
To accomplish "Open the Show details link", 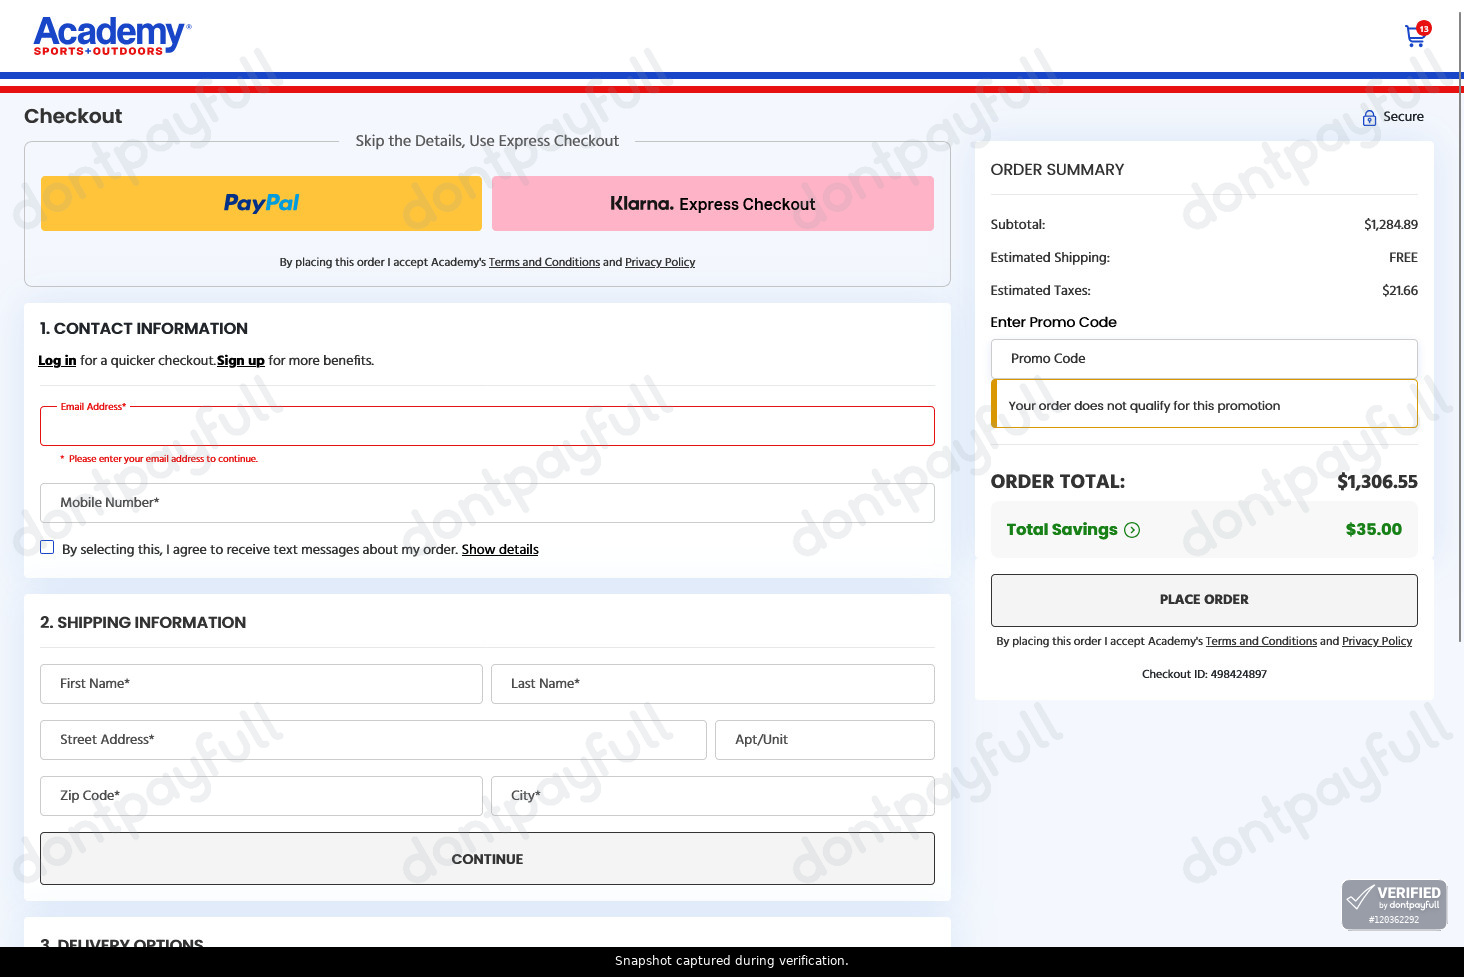I will (x=500, y=550).
